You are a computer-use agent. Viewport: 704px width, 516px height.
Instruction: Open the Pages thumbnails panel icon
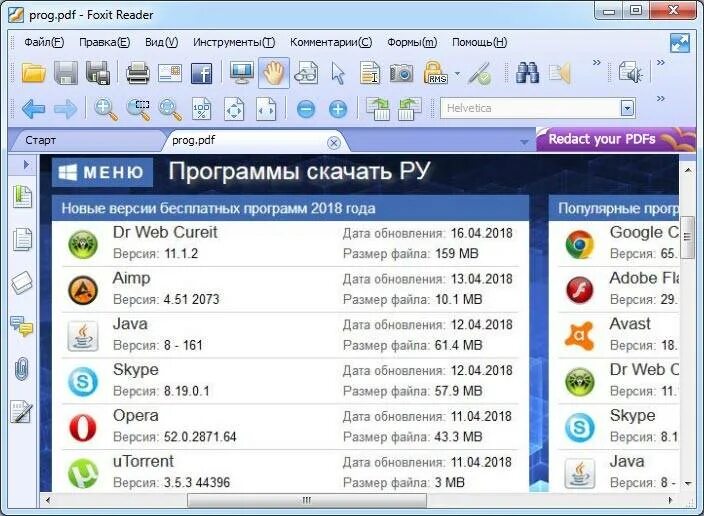pos(22,239)
